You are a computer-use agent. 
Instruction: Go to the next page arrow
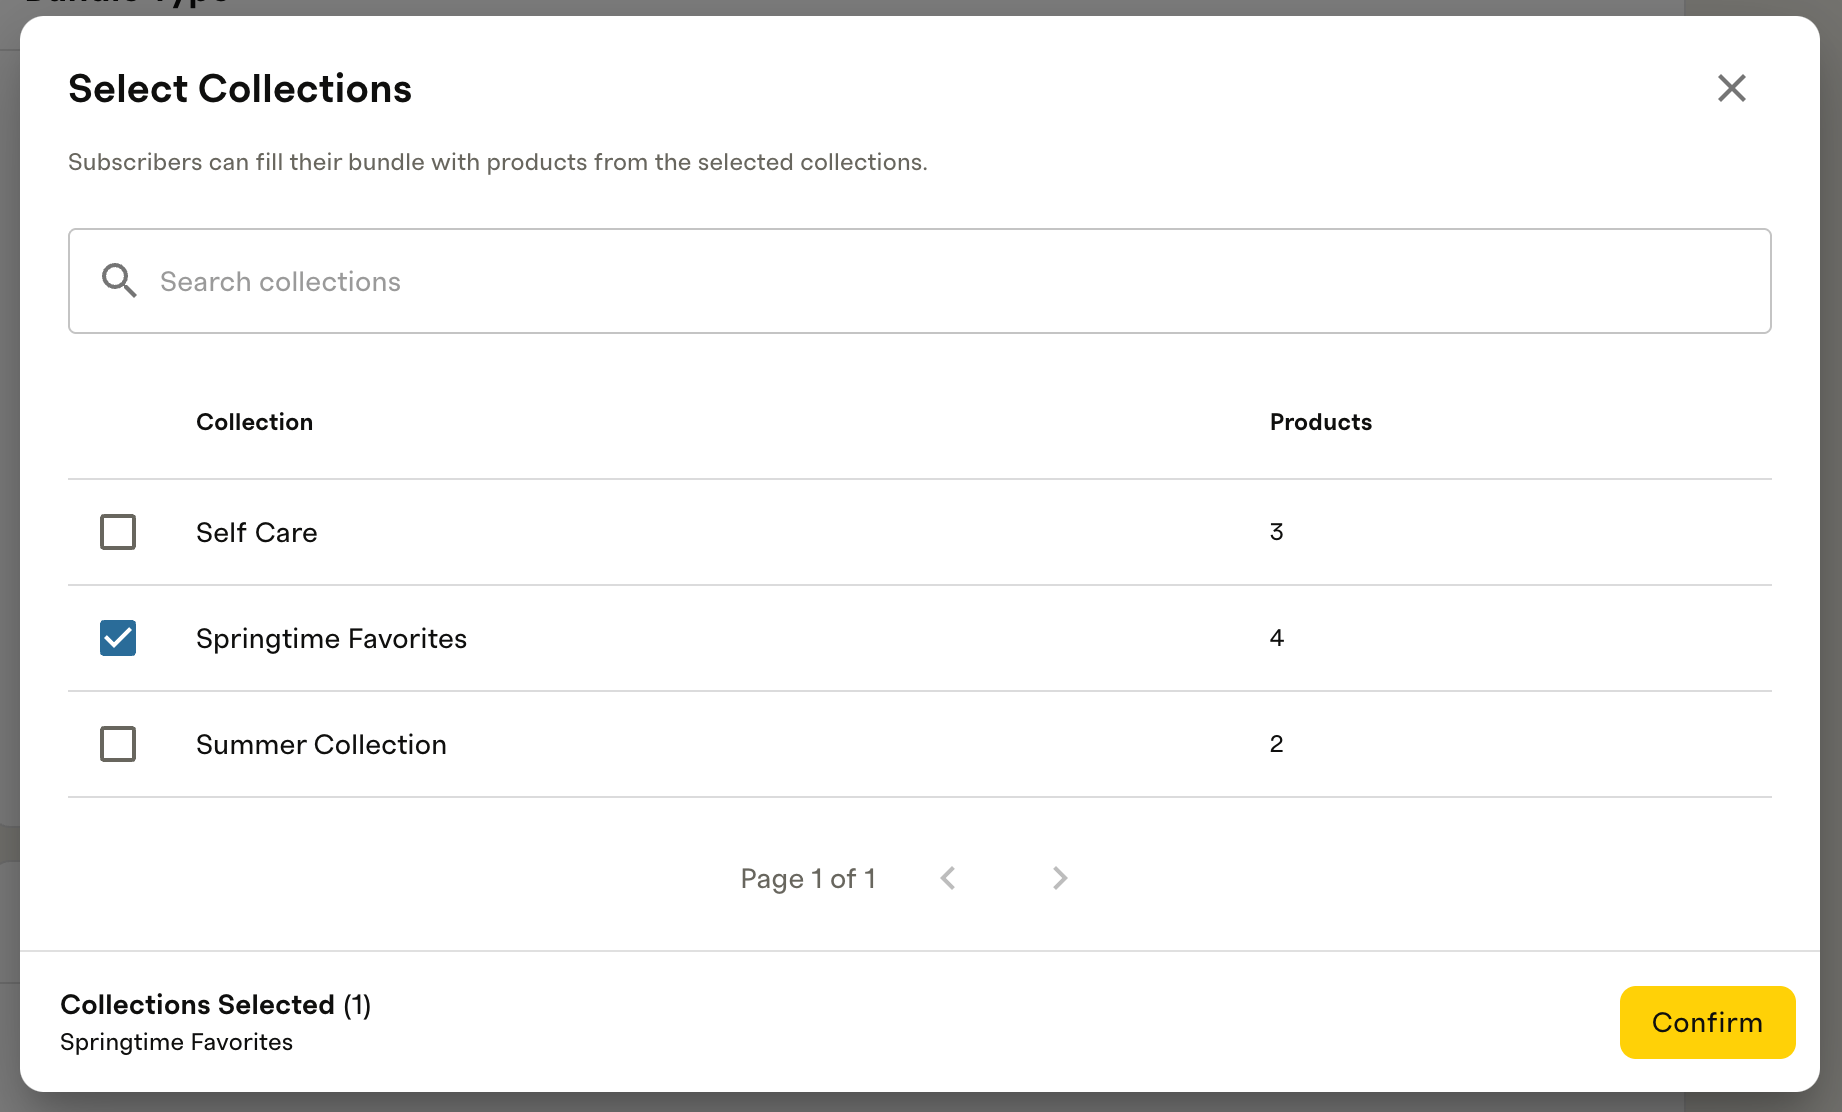pyautogui.click(x=1060, y=878)
